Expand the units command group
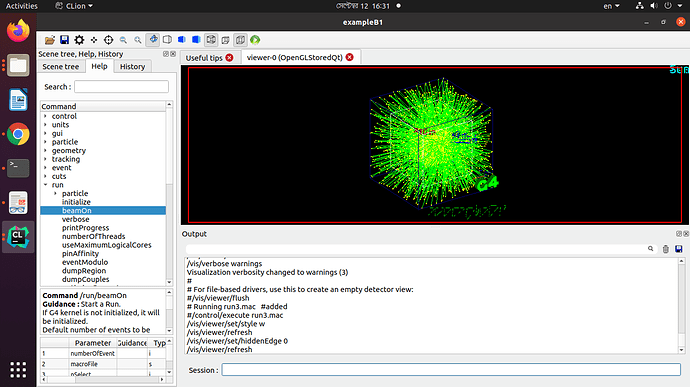 (x=45, y=125)
